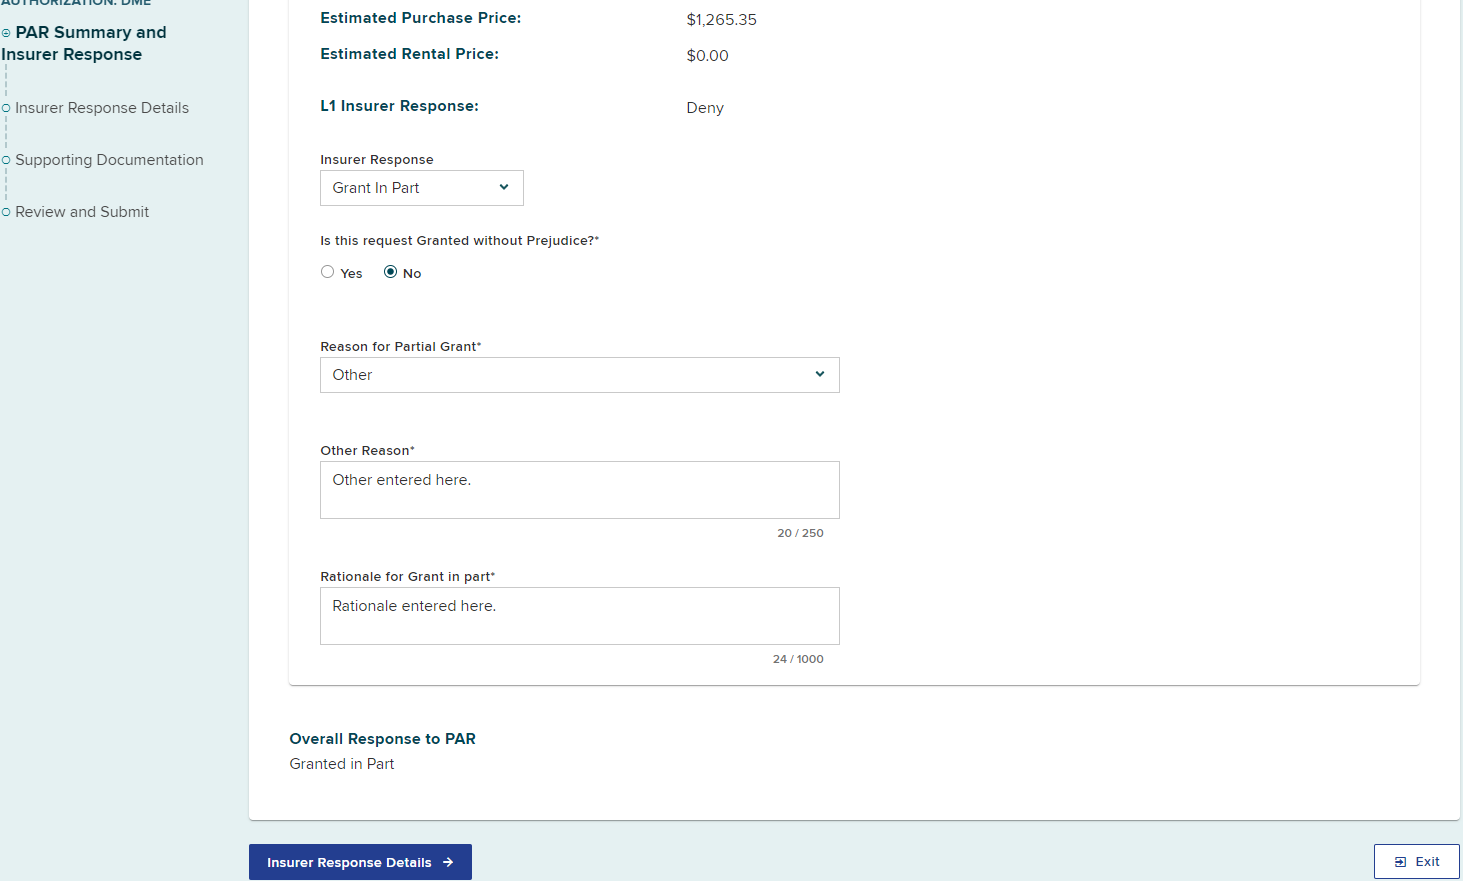Click chevron on Reason for Partial Grant
This screenshot has width=1463, height=881.
[820, 374]
